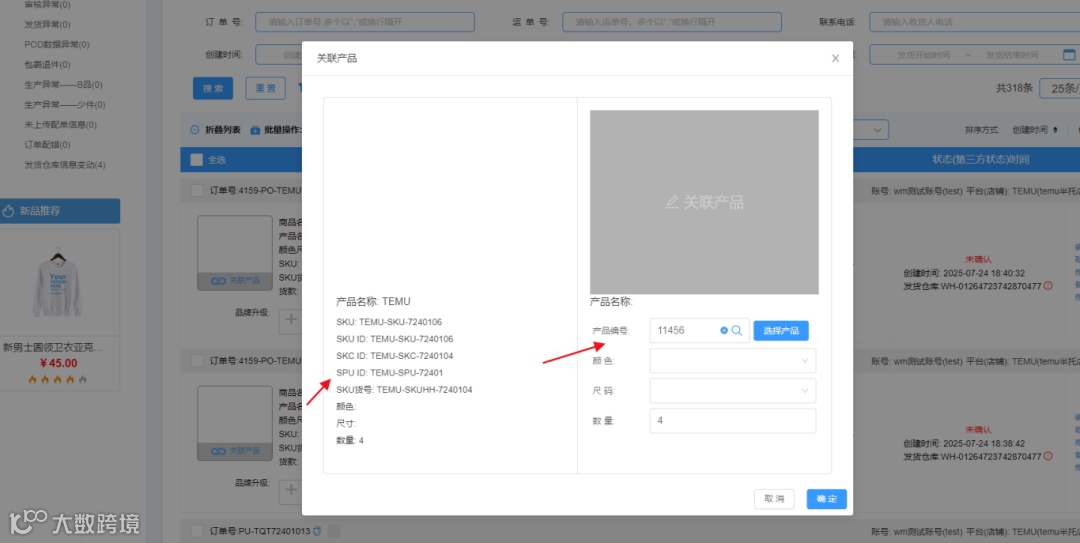Close the 关联产品 dialog with the X
This screenshot has height=543, width=1080.
point(835,59)
